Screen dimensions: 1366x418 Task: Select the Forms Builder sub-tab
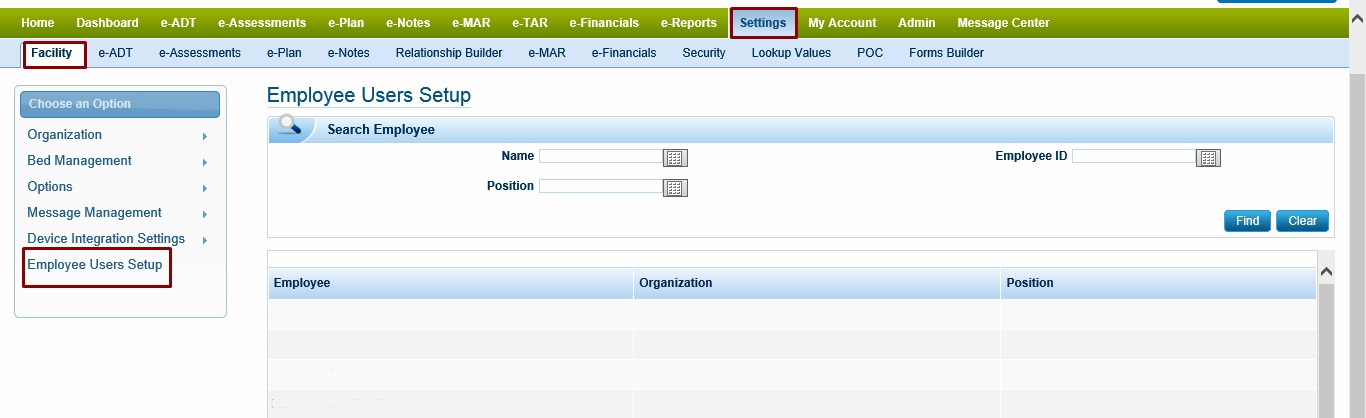946,53
